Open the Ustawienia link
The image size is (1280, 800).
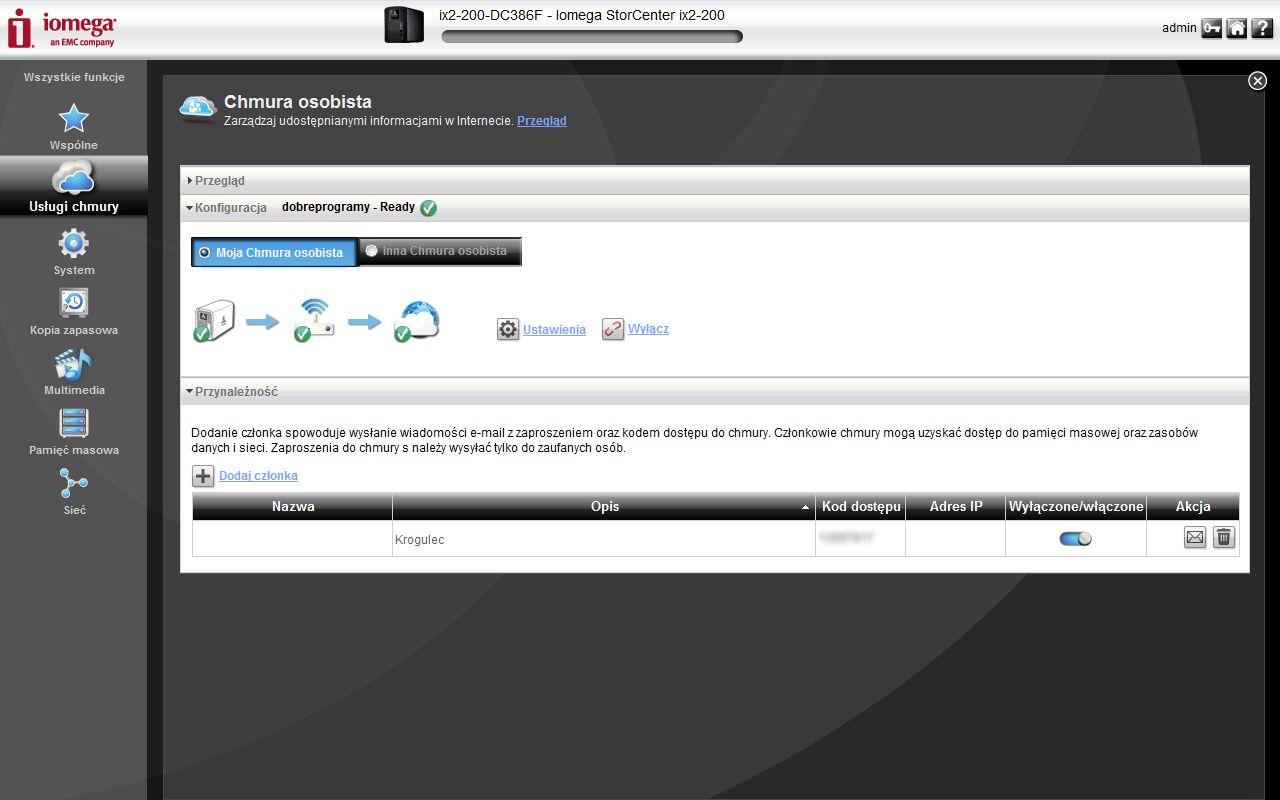click(554, 329)
